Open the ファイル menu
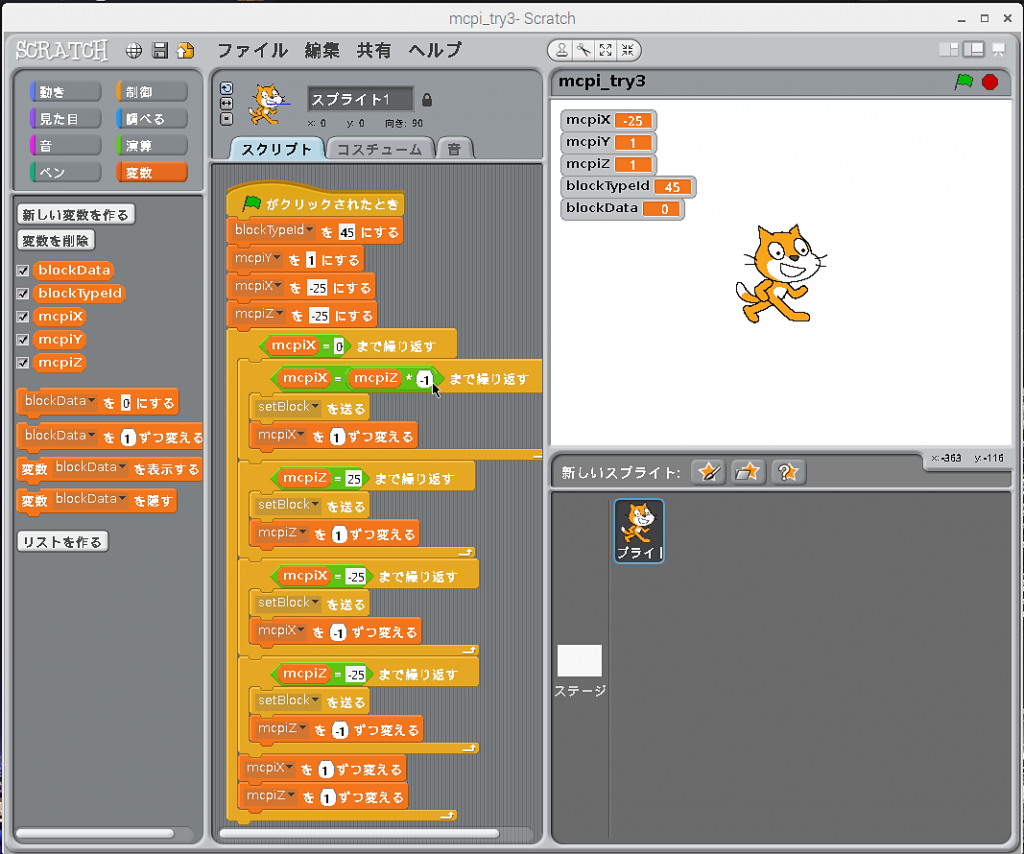1024x854 pixels. pos(252,50)
